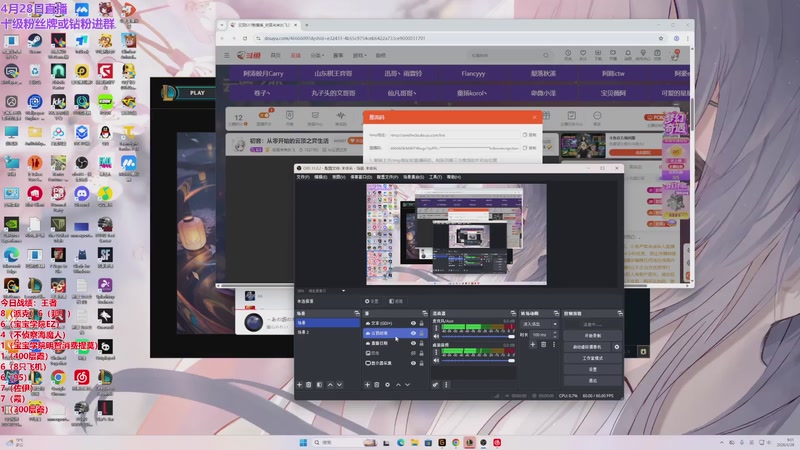The width and height of the screenshot is (800, 450).
Task: Hide the highlighted selected source
Action: tap(413, 333)
